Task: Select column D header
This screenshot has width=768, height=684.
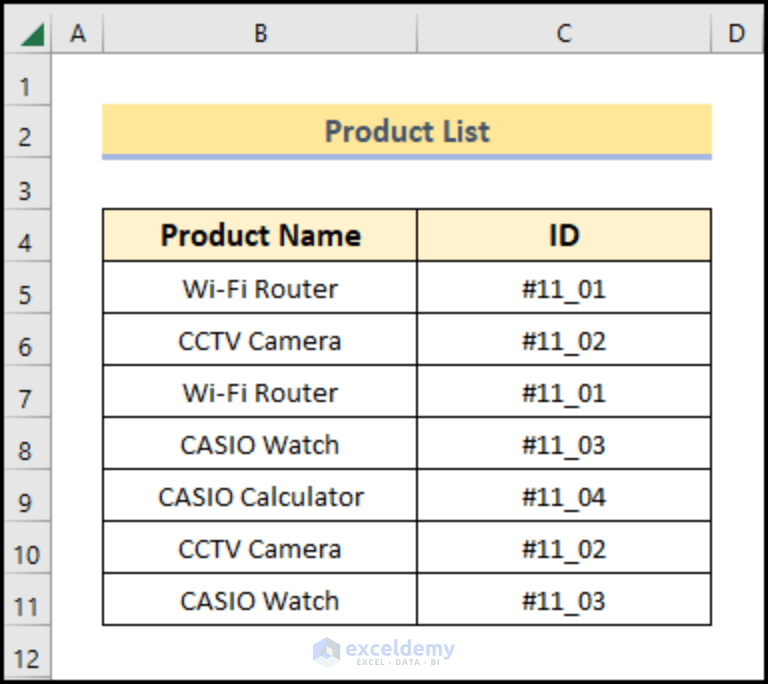Action: [737, 33]
